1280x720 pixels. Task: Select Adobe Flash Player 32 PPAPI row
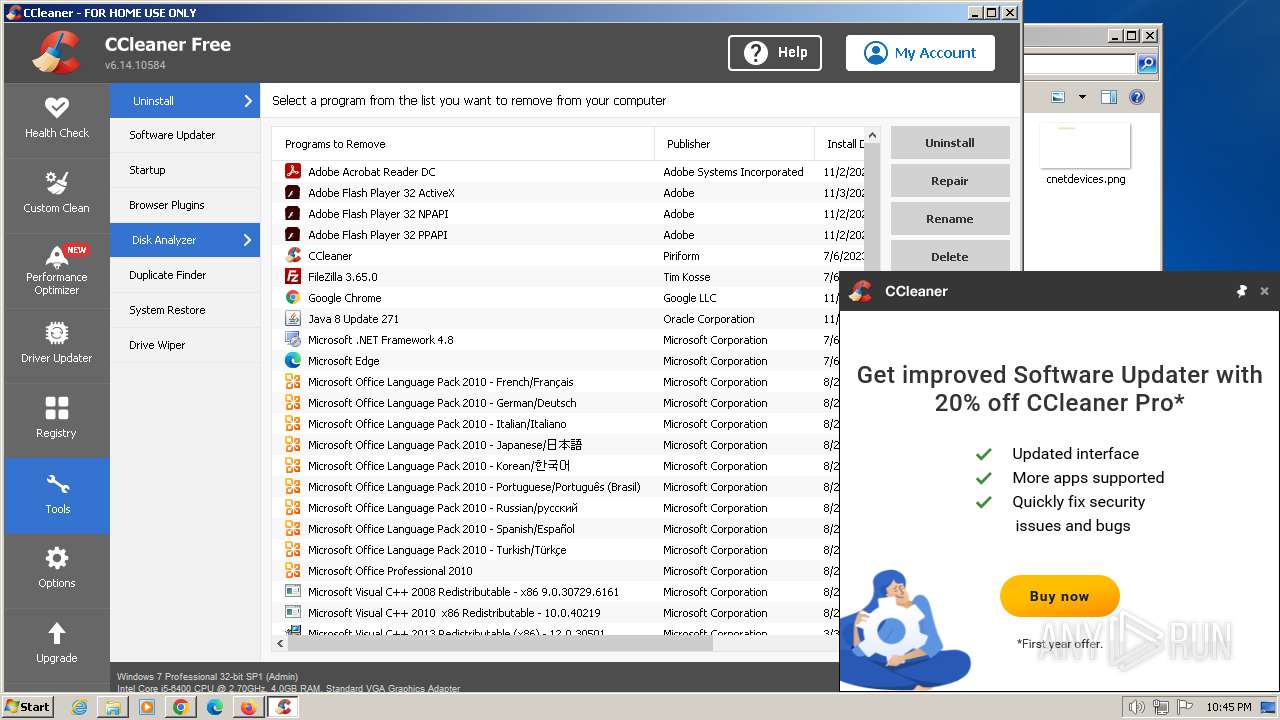tap(568, 234)
